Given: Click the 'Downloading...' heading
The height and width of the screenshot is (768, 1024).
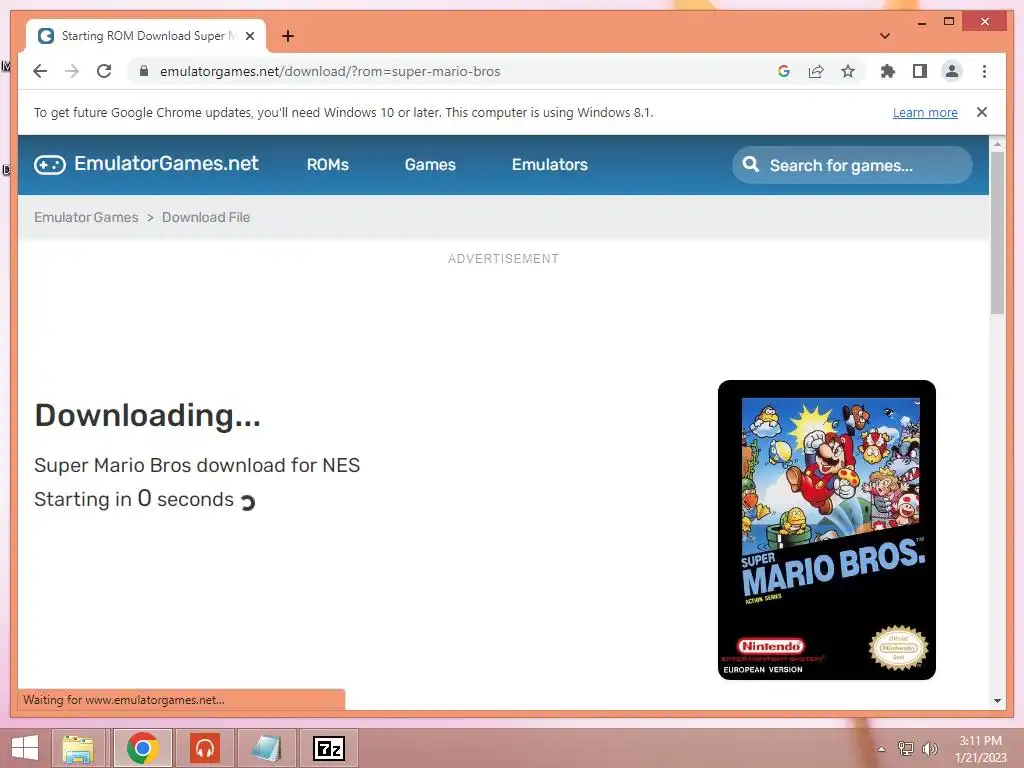Looking at the screenshot, I should tap(148, 415).
